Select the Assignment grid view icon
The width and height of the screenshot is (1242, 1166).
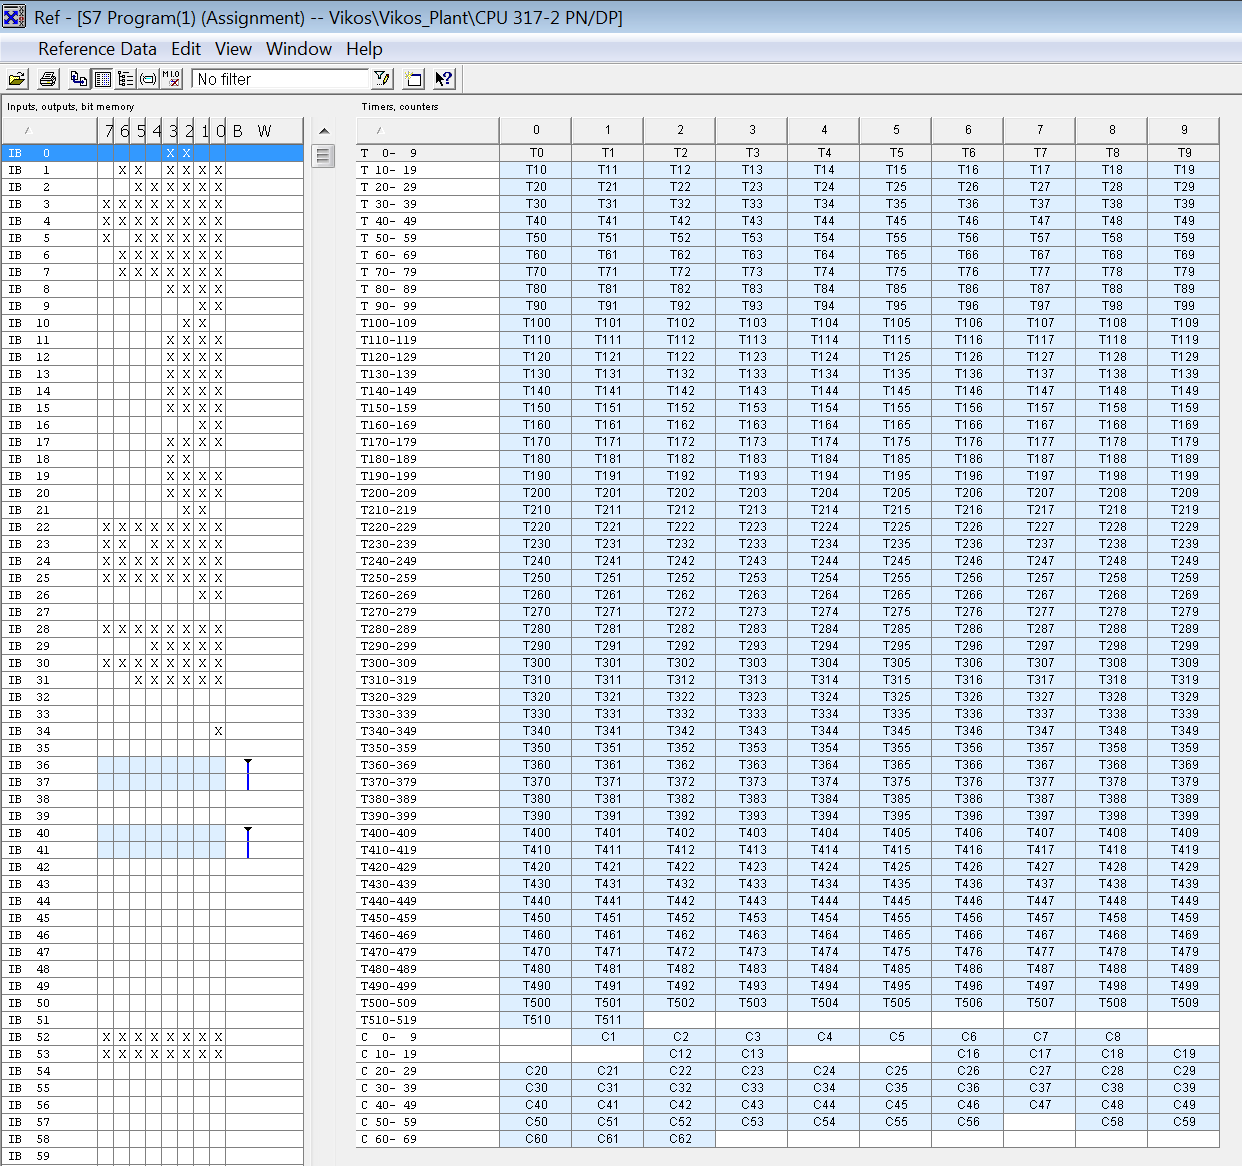(x=102, y=79)
